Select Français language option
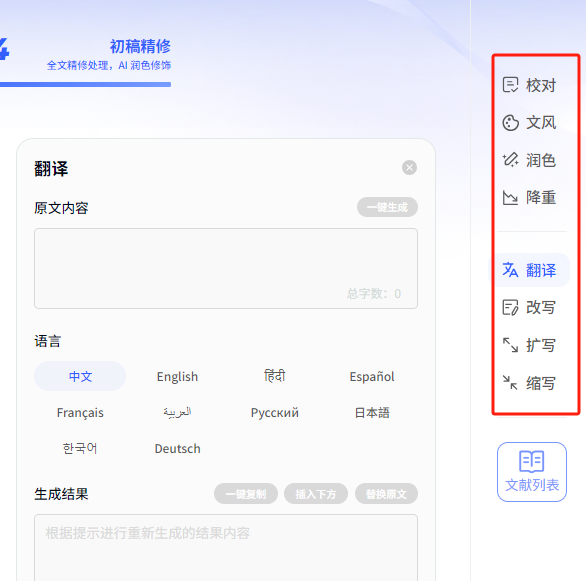This screenshot has width=586, height=581. 80,412
